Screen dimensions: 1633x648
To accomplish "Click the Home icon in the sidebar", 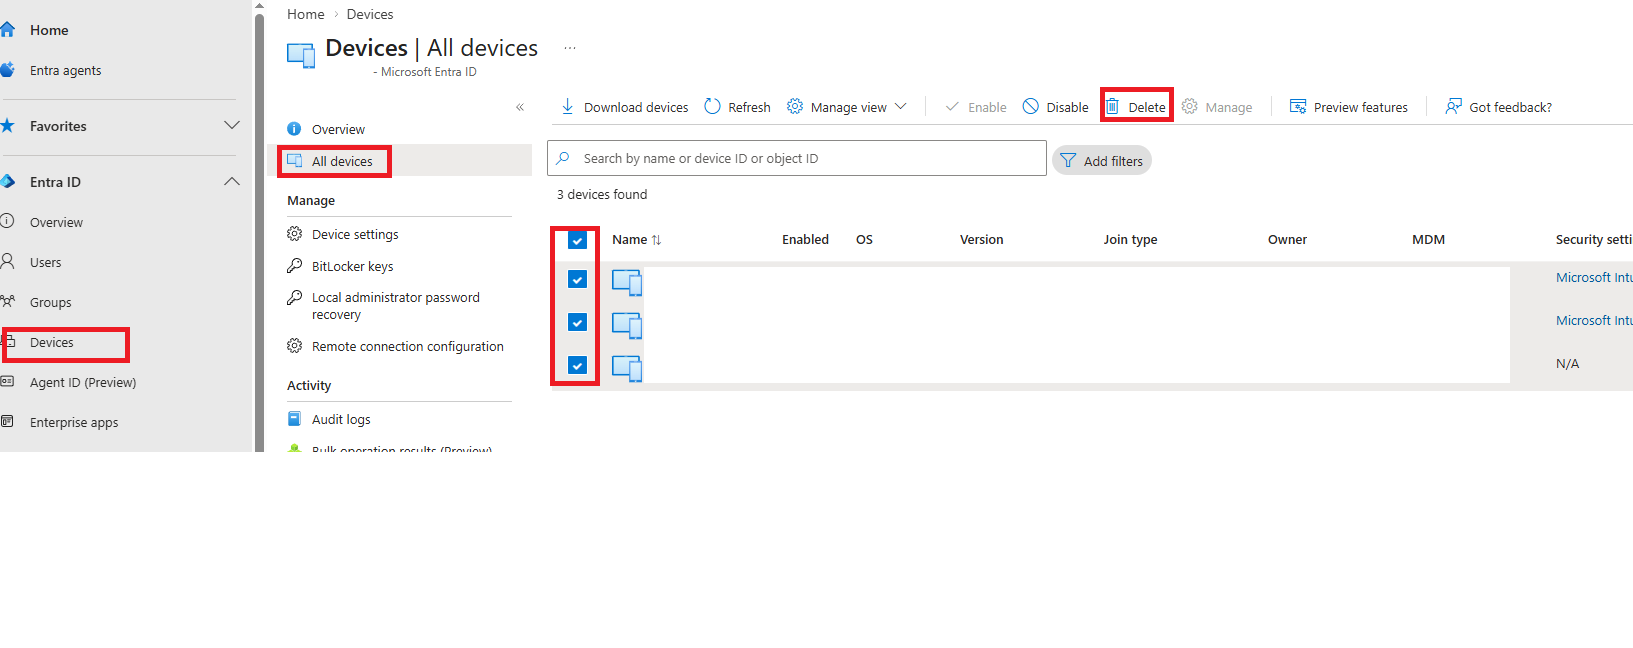I will [x=7, y=30].
